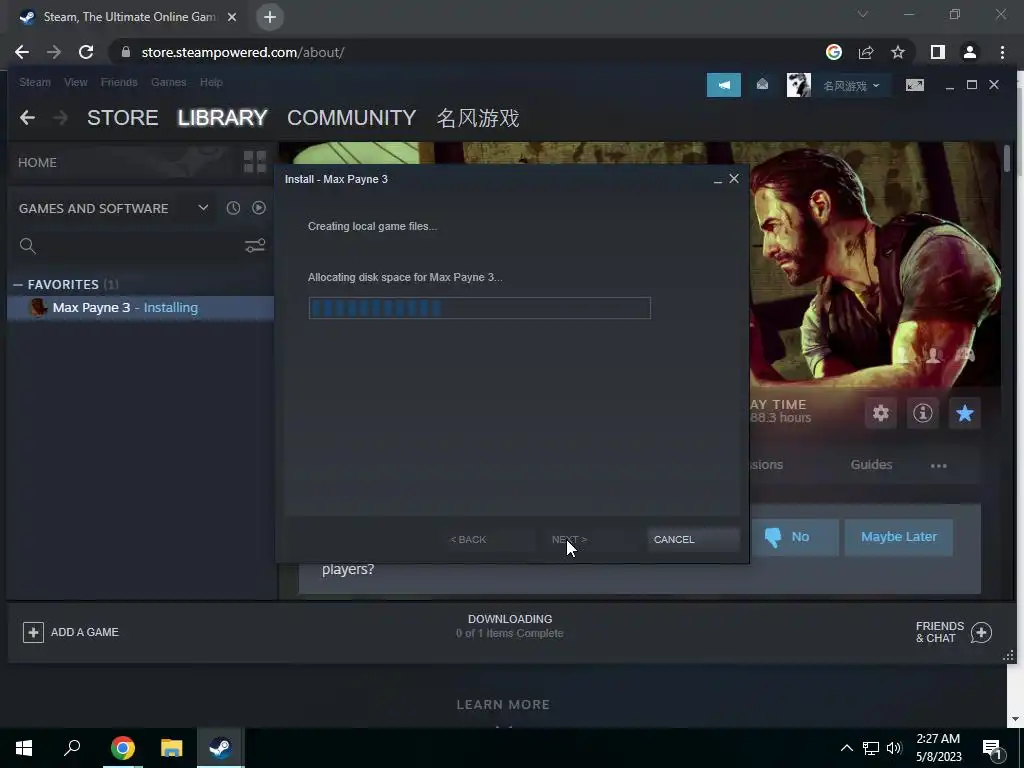This screenshot has height=768, width=1024.
Task: Click the LEARN MORE link
Action: coord(503,705)
